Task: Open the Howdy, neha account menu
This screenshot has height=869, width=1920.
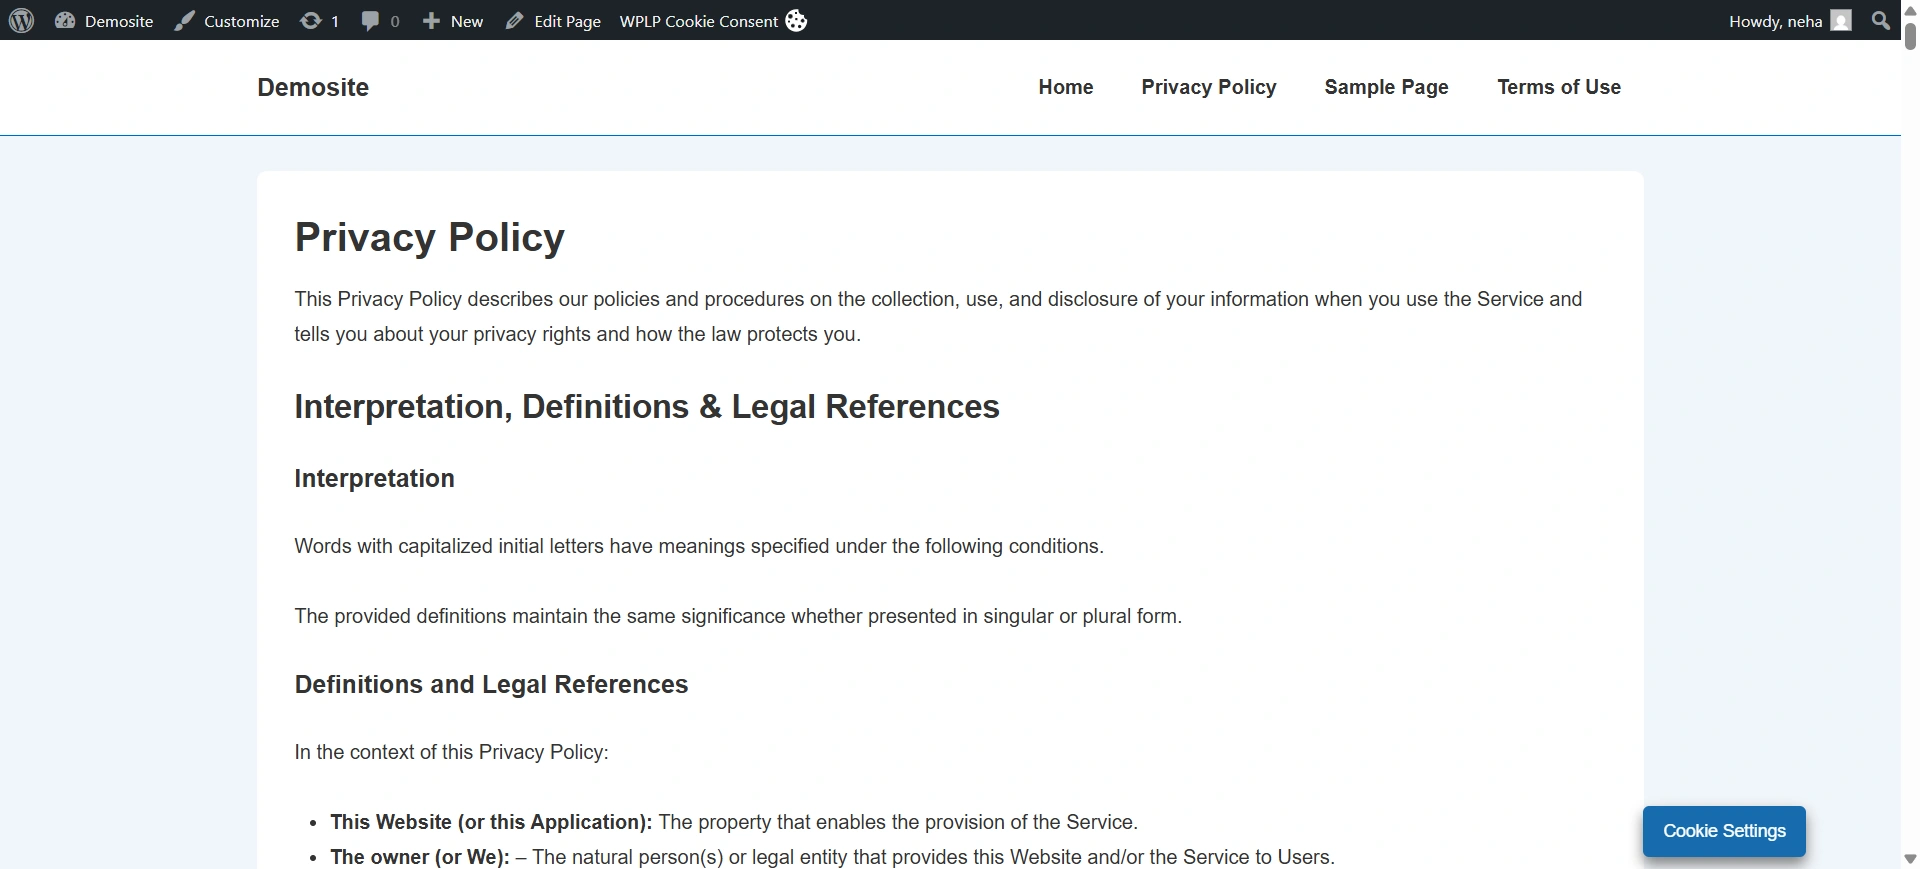Action: click(1789, 21)
